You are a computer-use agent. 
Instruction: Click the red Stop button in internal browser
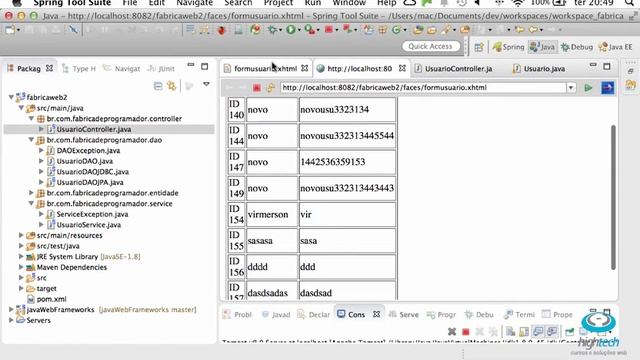(x=256, y=88)
